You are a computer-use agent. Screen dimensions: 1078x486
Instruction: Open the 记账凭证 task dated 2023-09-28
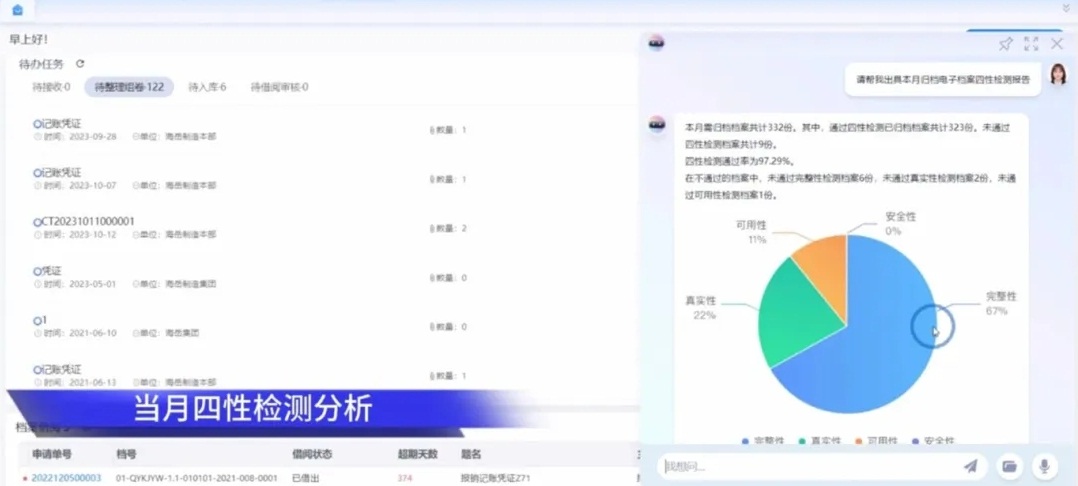pos(59,124)
